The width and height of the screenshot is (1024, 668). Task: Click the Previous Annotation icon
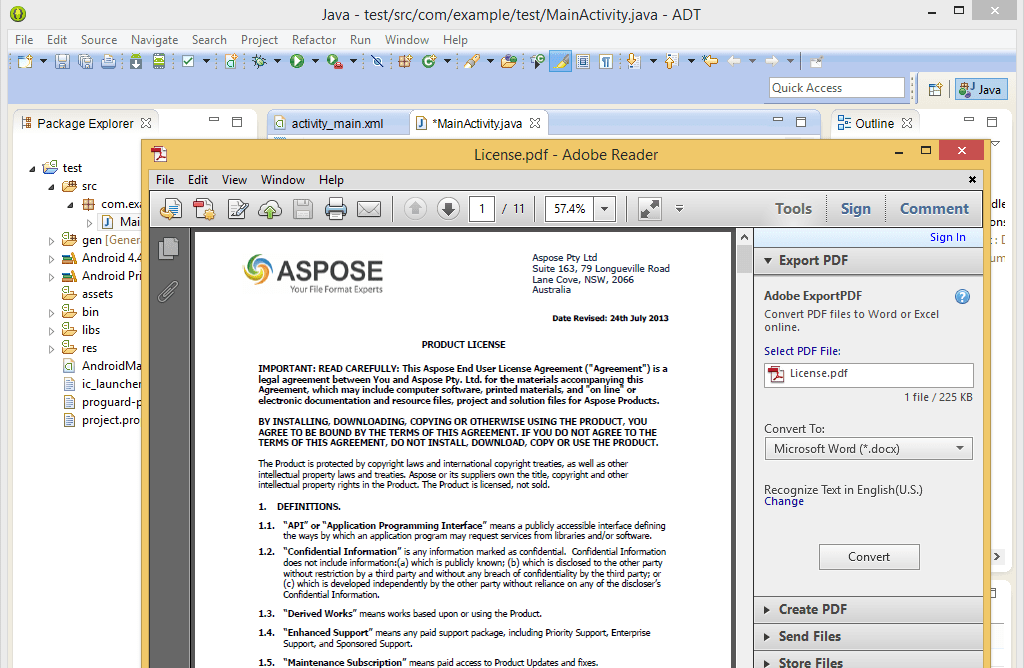(x=671, y=61)
